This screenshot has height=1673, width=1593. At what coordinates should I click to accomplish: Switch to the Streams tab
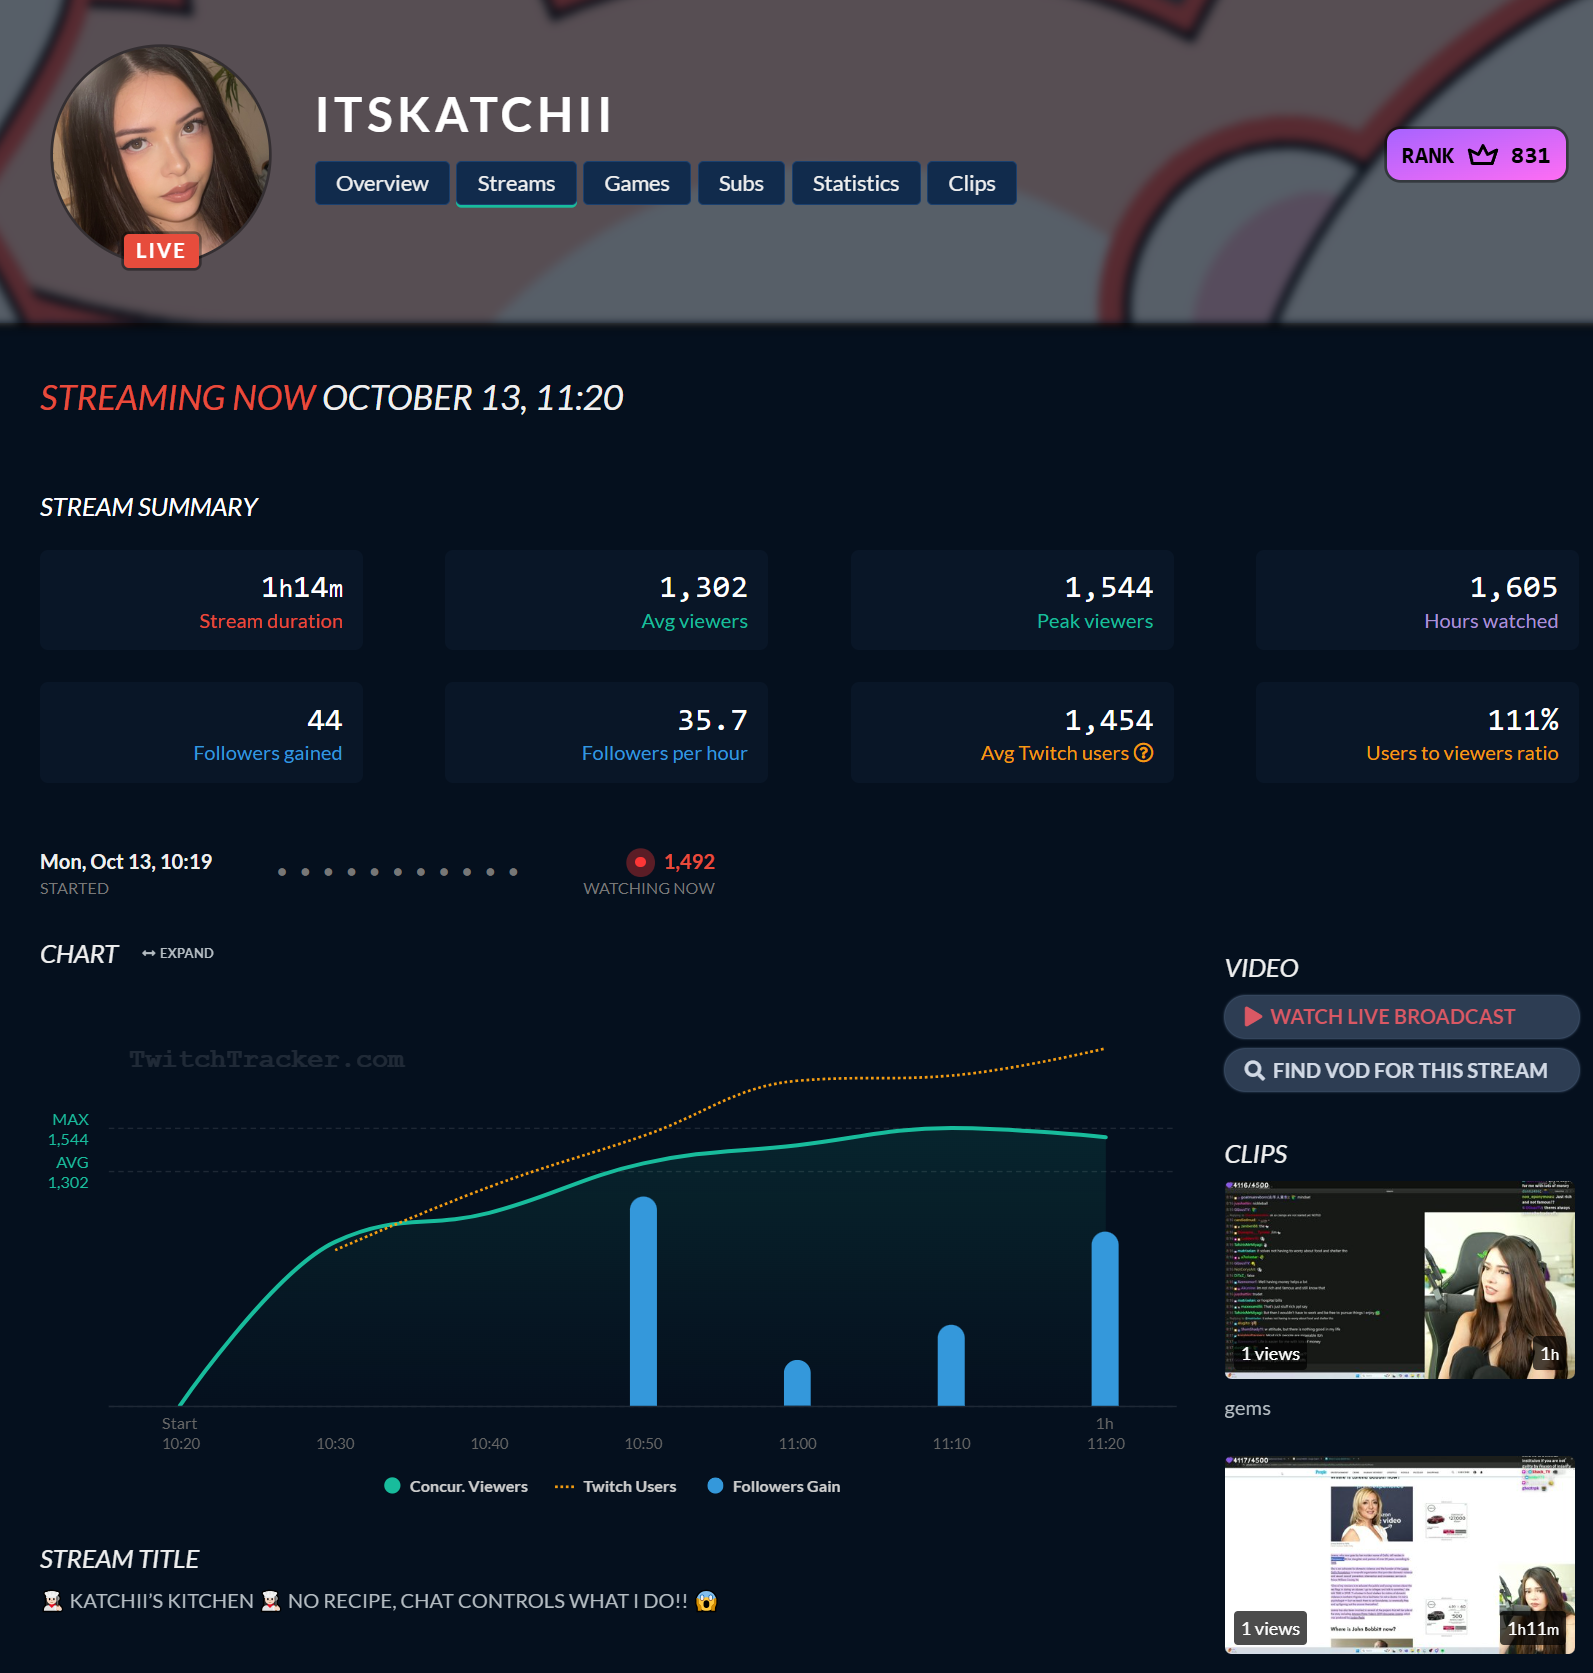tap(516, 183)
